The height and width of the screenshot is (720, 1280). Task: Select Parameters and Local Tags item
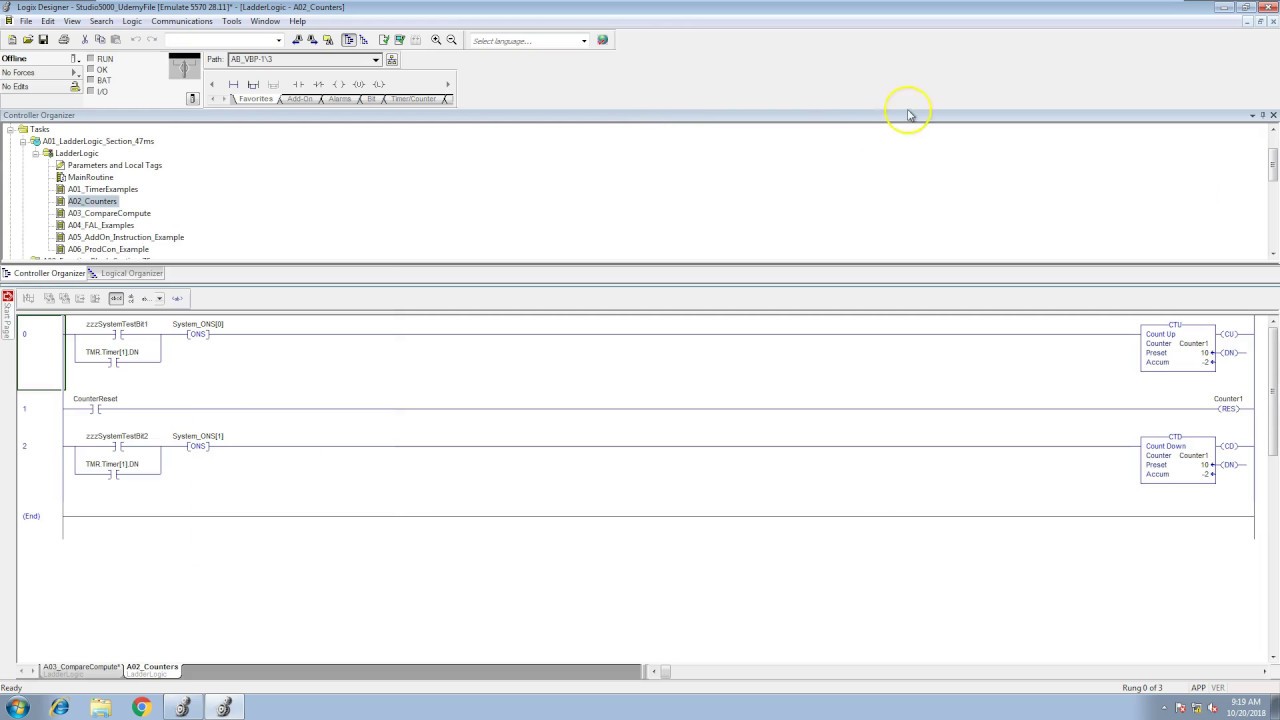pyautogui.click(x=115, y=165)
